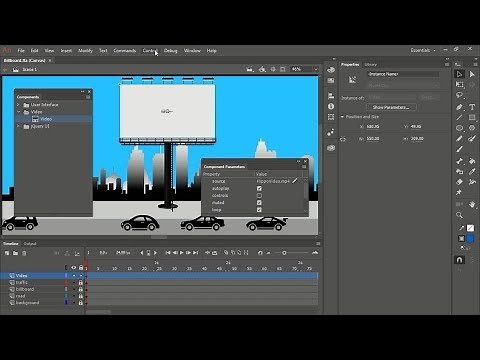The height and width of the screenshot is (360, 480).
Task: Select the Pen tool
Action: (x=459, y=107)
